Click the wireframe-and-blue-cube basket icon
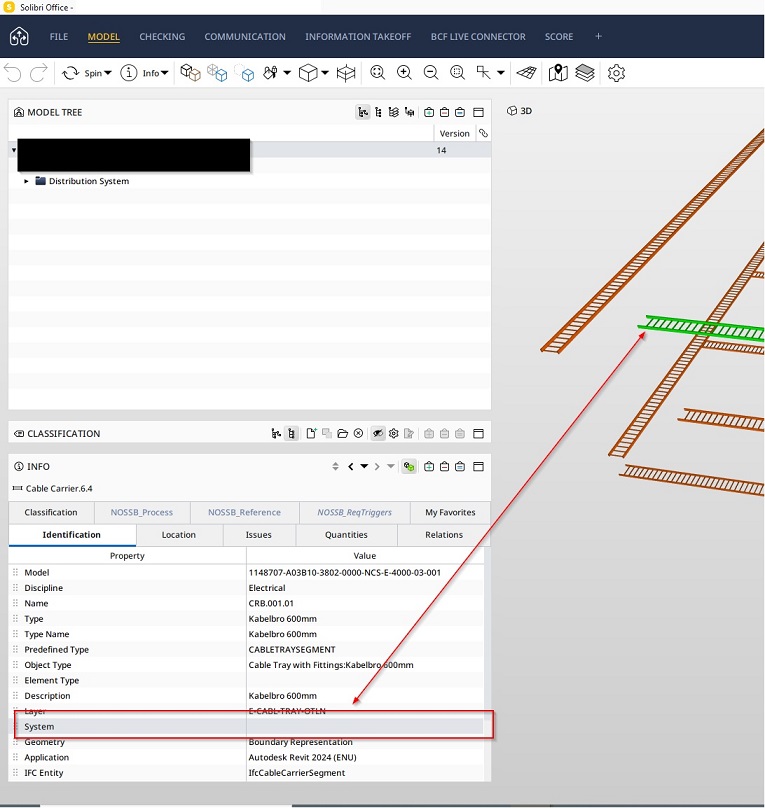 (217, 73)
